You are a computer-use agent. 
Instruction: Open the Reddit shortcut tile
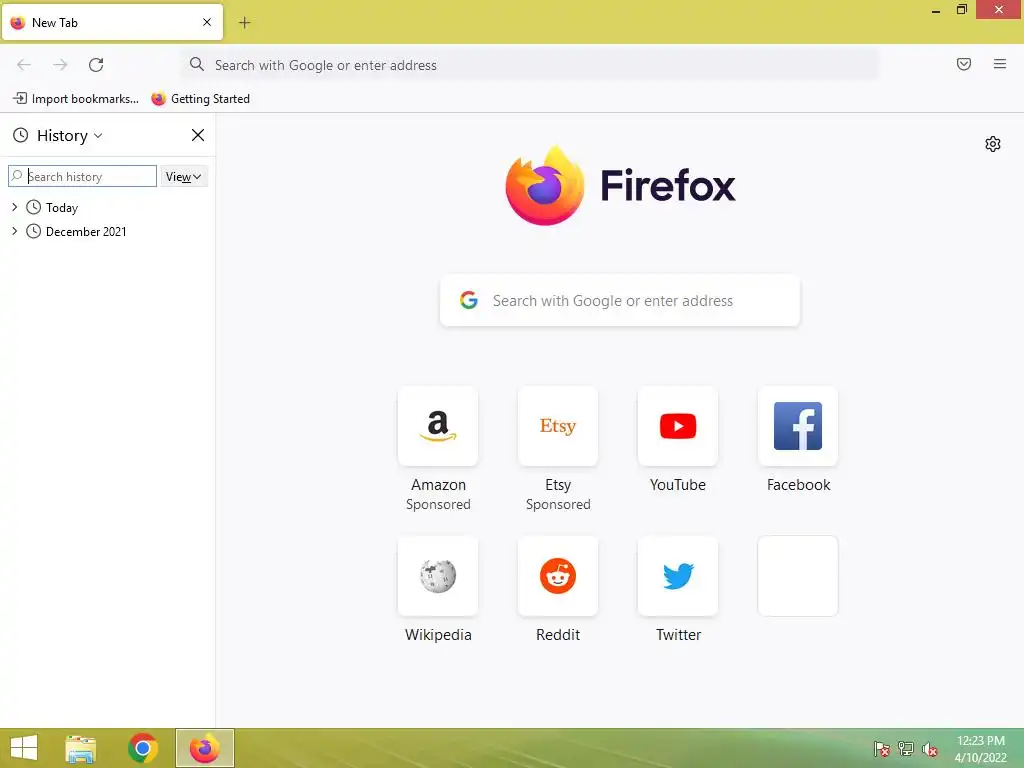pyautogui.click(x=558, y=576)
